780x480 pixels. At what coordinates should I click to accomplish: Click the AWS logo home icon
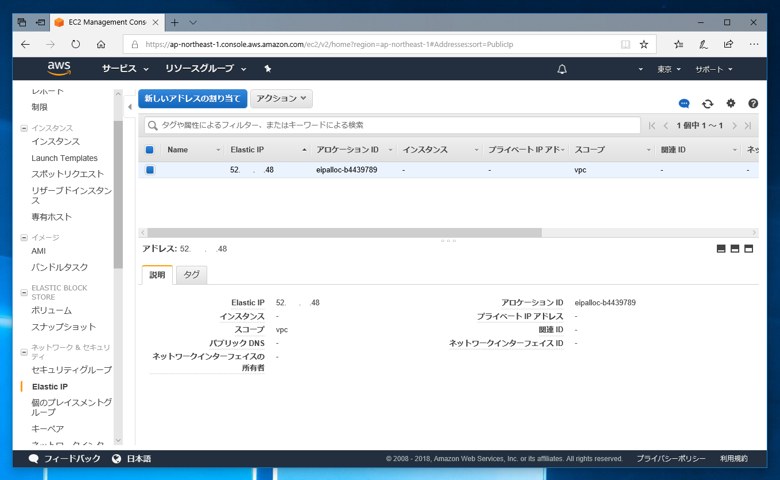(x=59, y=68)
